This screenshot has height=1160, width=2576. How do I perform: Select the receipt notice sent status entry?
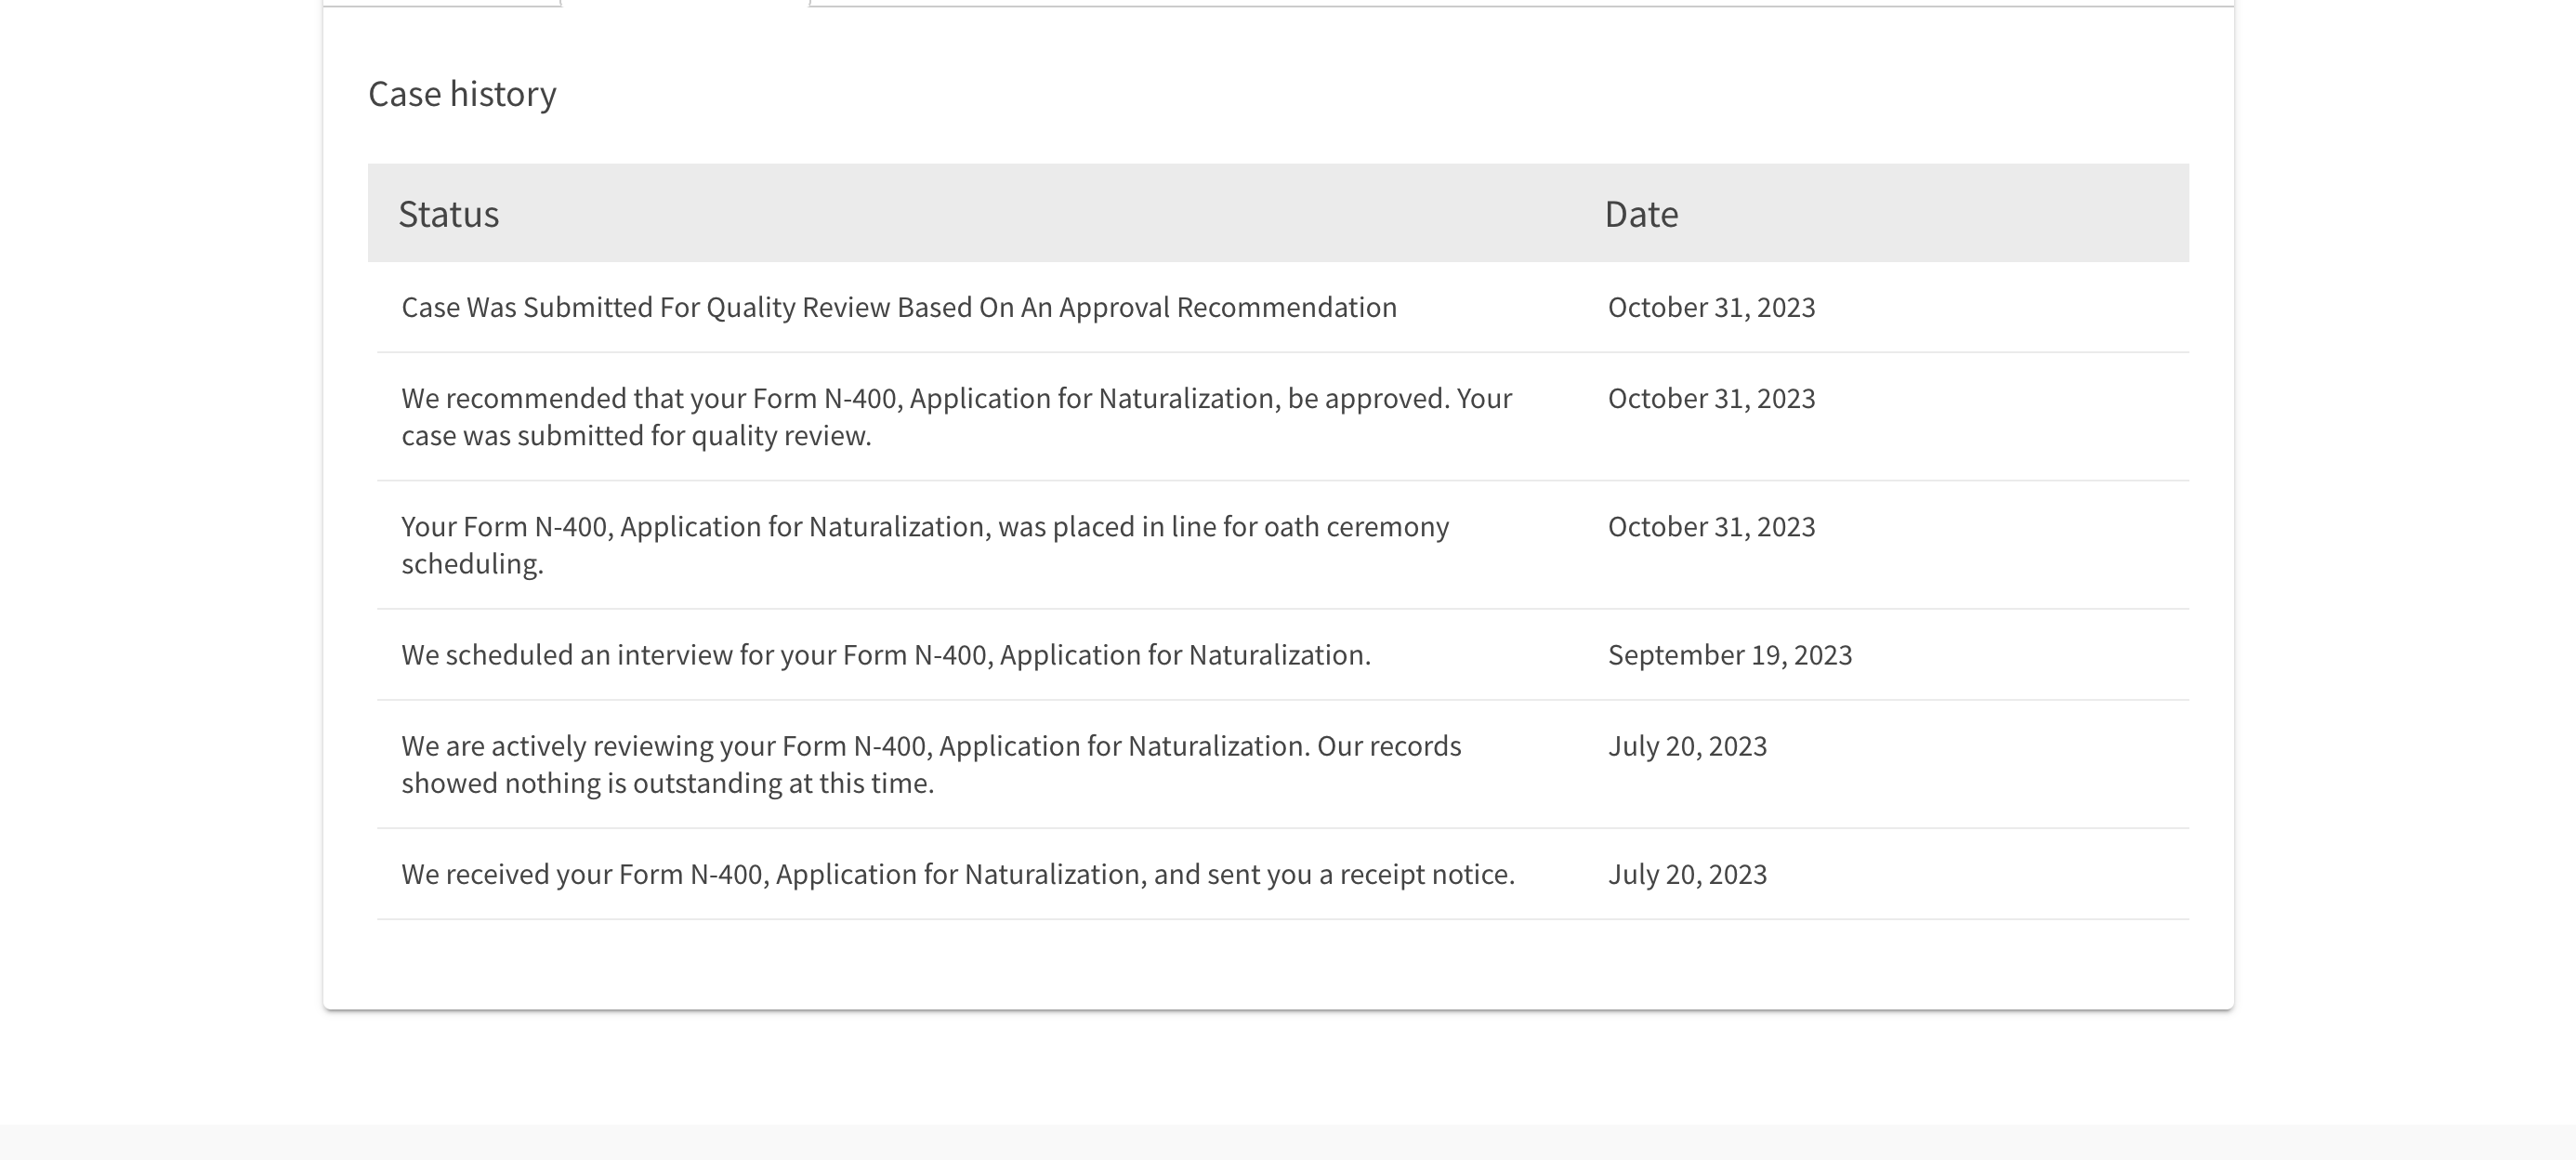click(x=958, y=874)
